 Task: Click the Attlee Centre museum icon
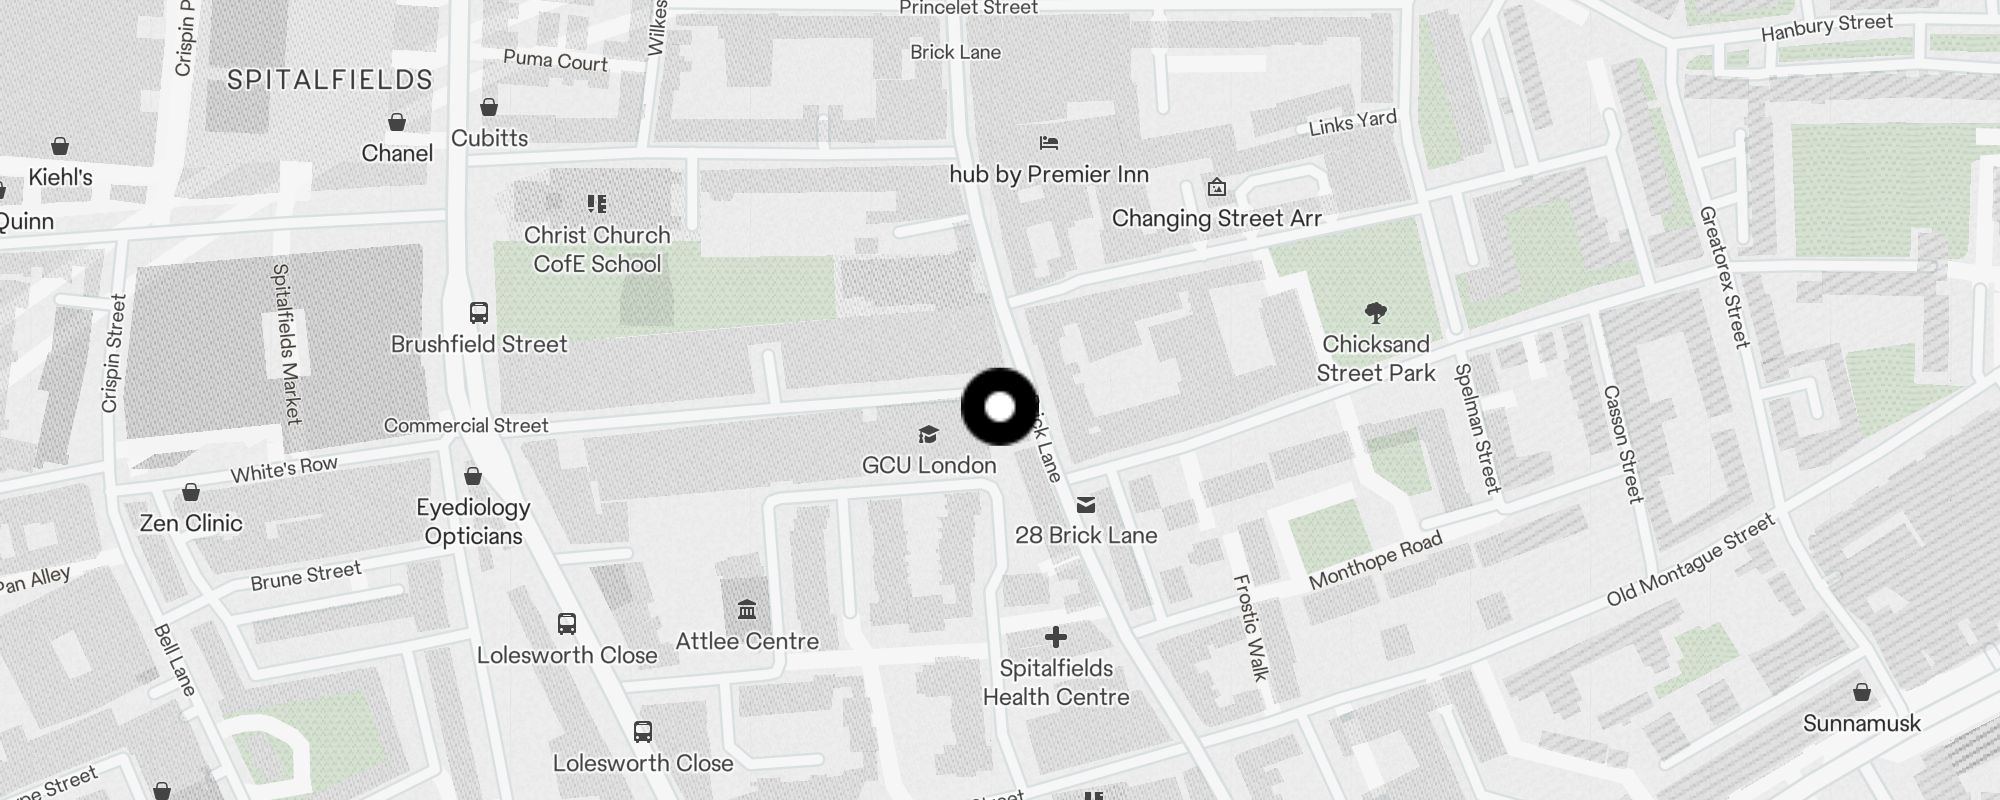click(747, 609)
